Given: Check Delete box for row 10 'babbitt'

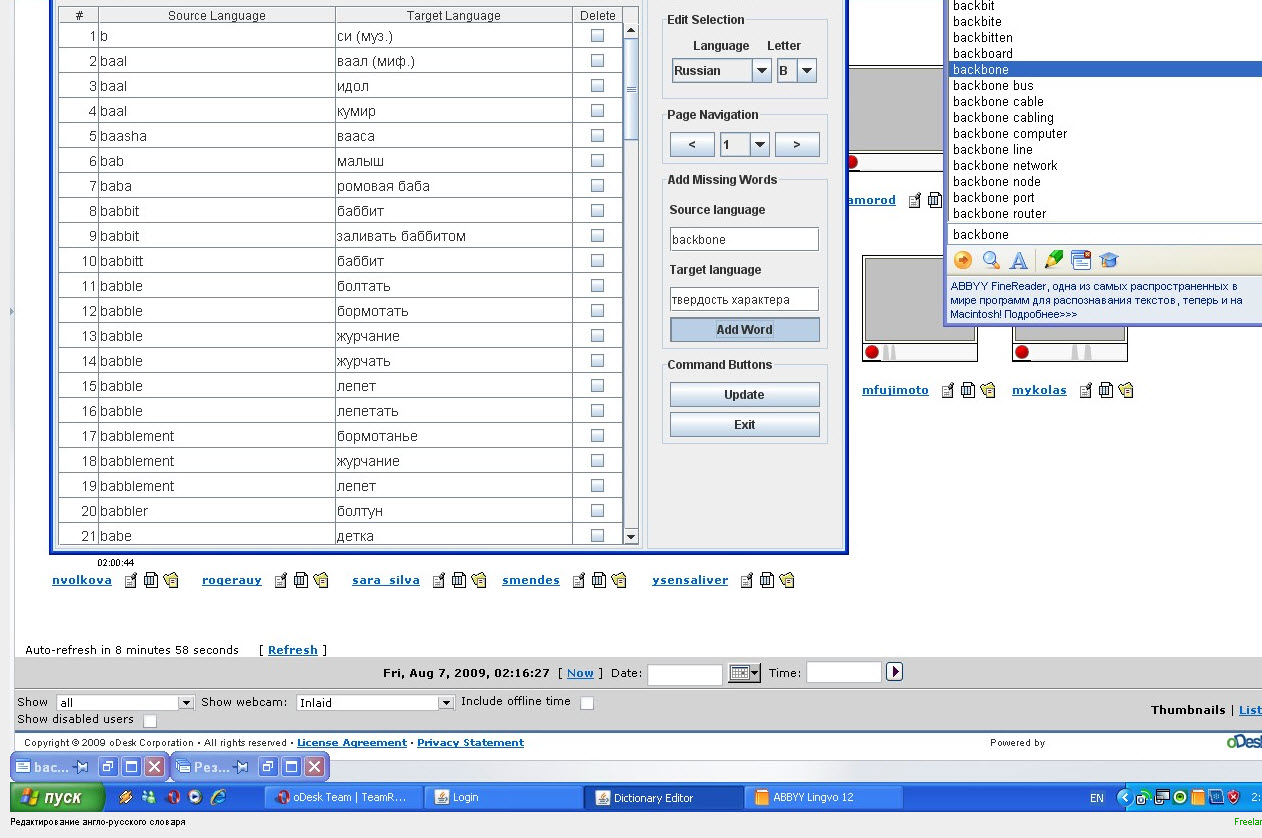Looking at the screenshot, I should click(x=597, y=260).
